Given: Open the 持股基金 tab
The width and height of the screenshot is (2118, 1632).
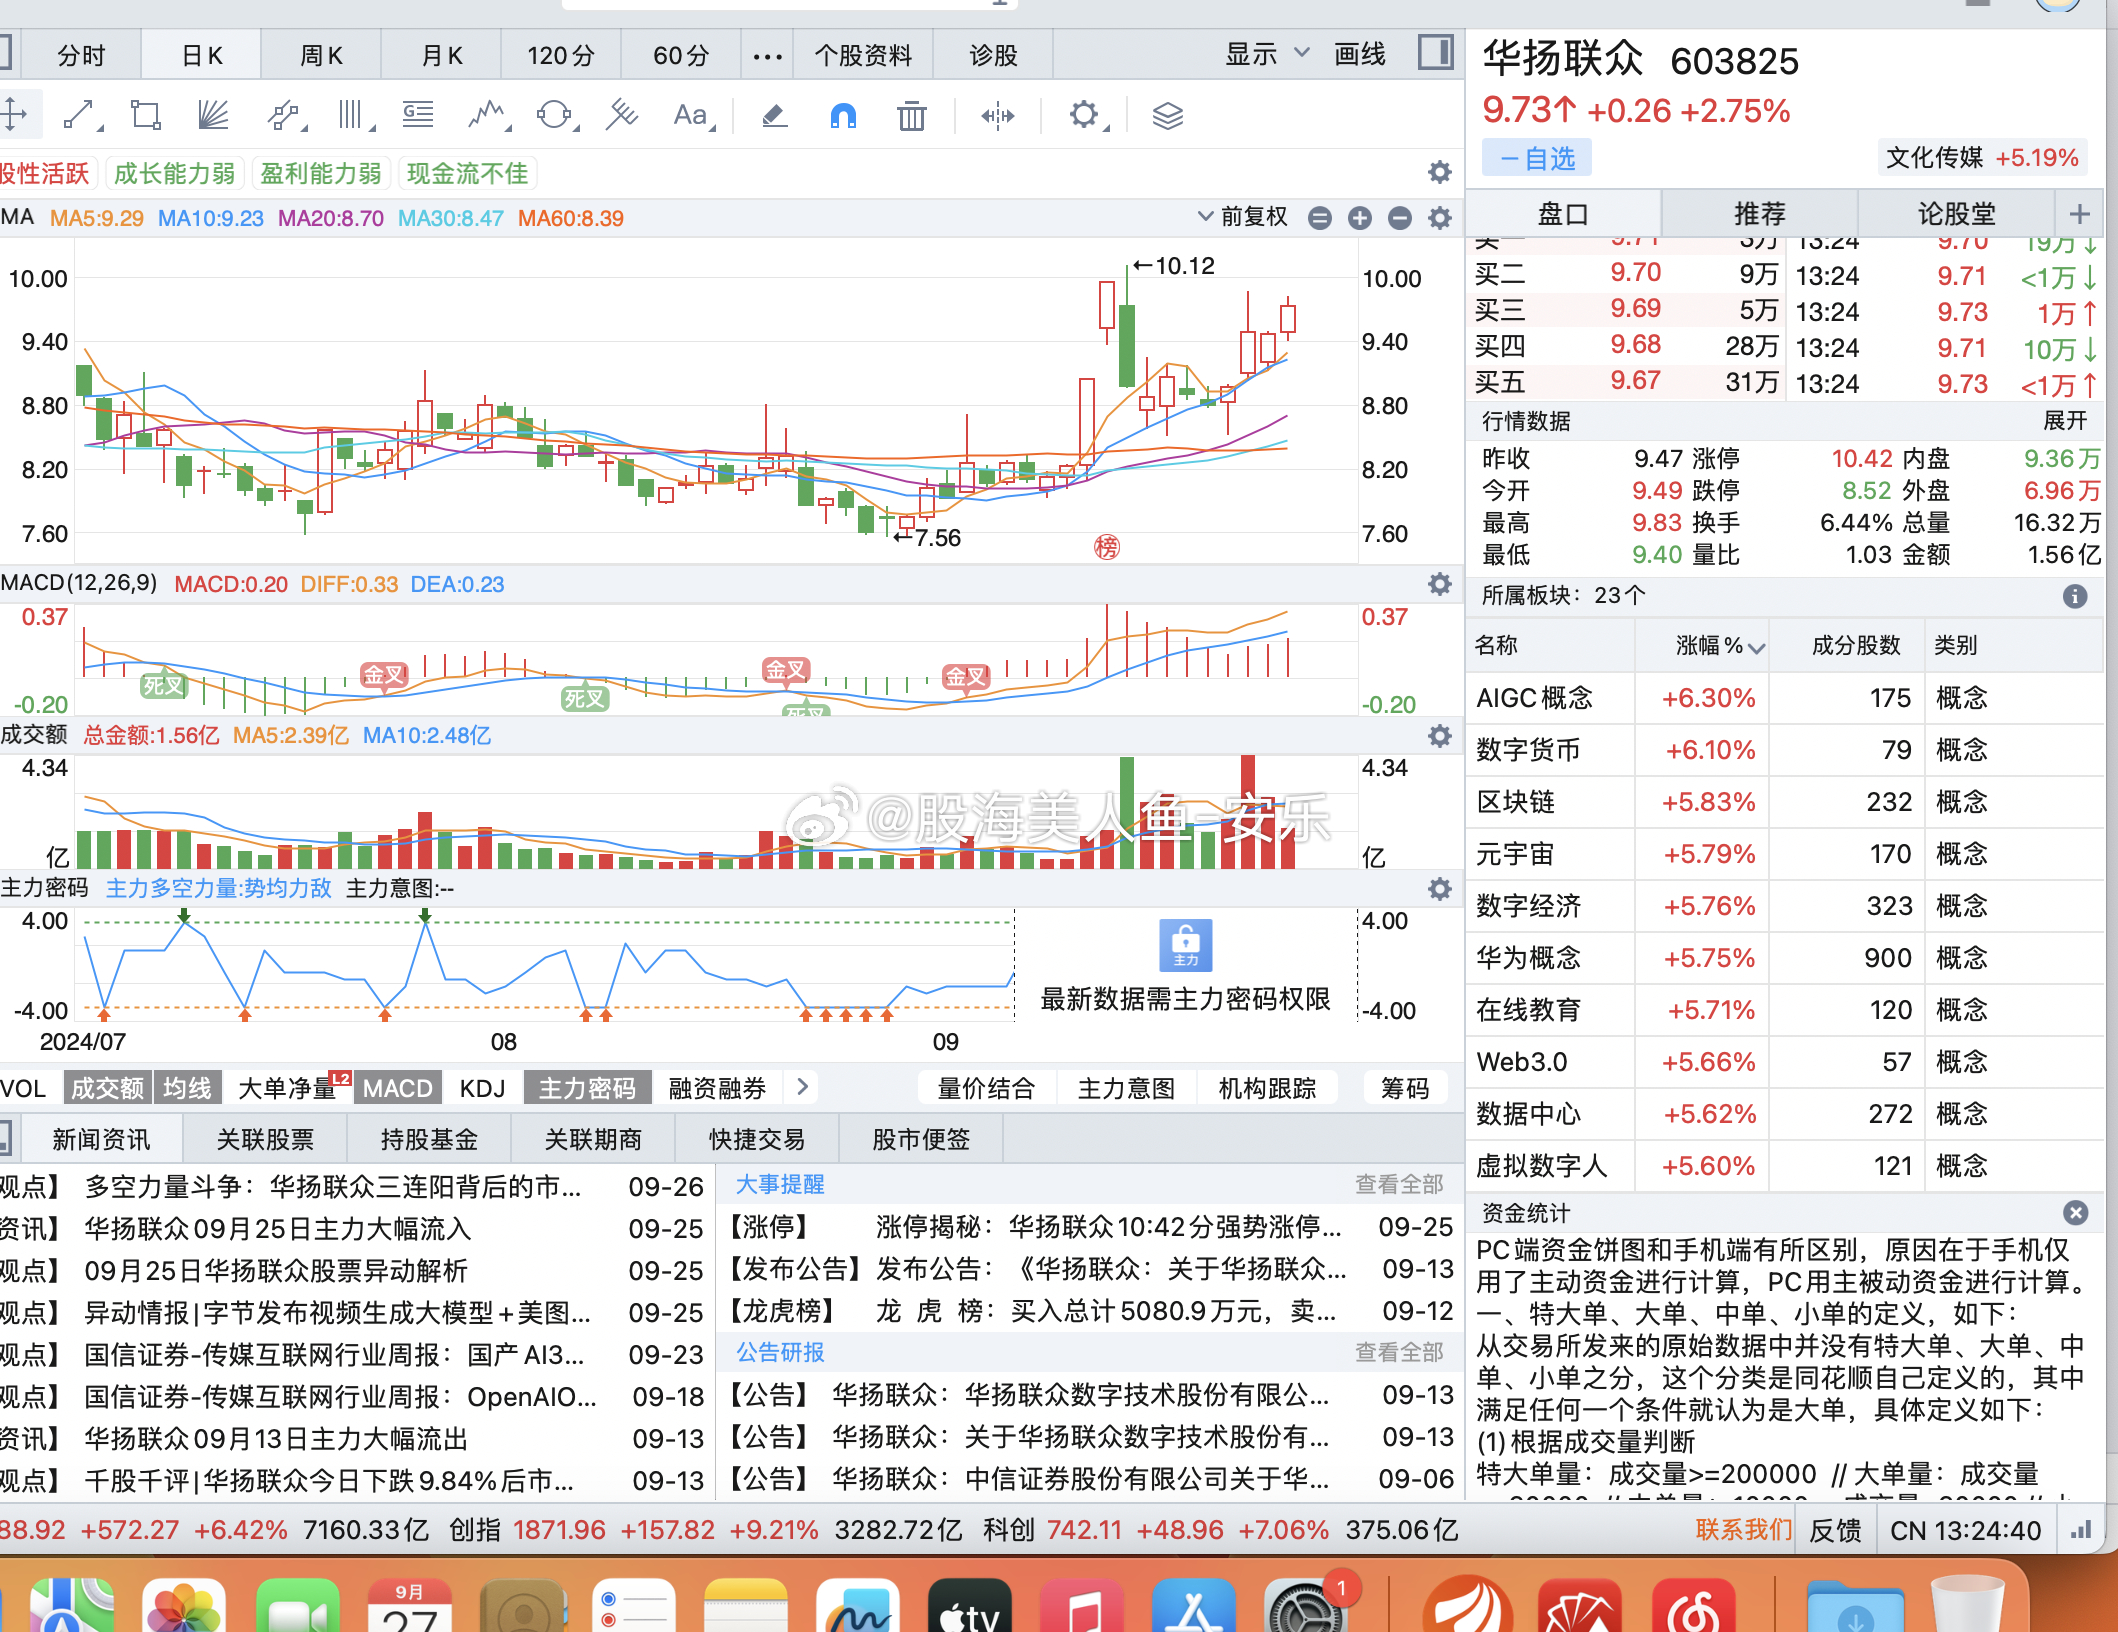Looking at the screenshot, I should point(429,1139).
